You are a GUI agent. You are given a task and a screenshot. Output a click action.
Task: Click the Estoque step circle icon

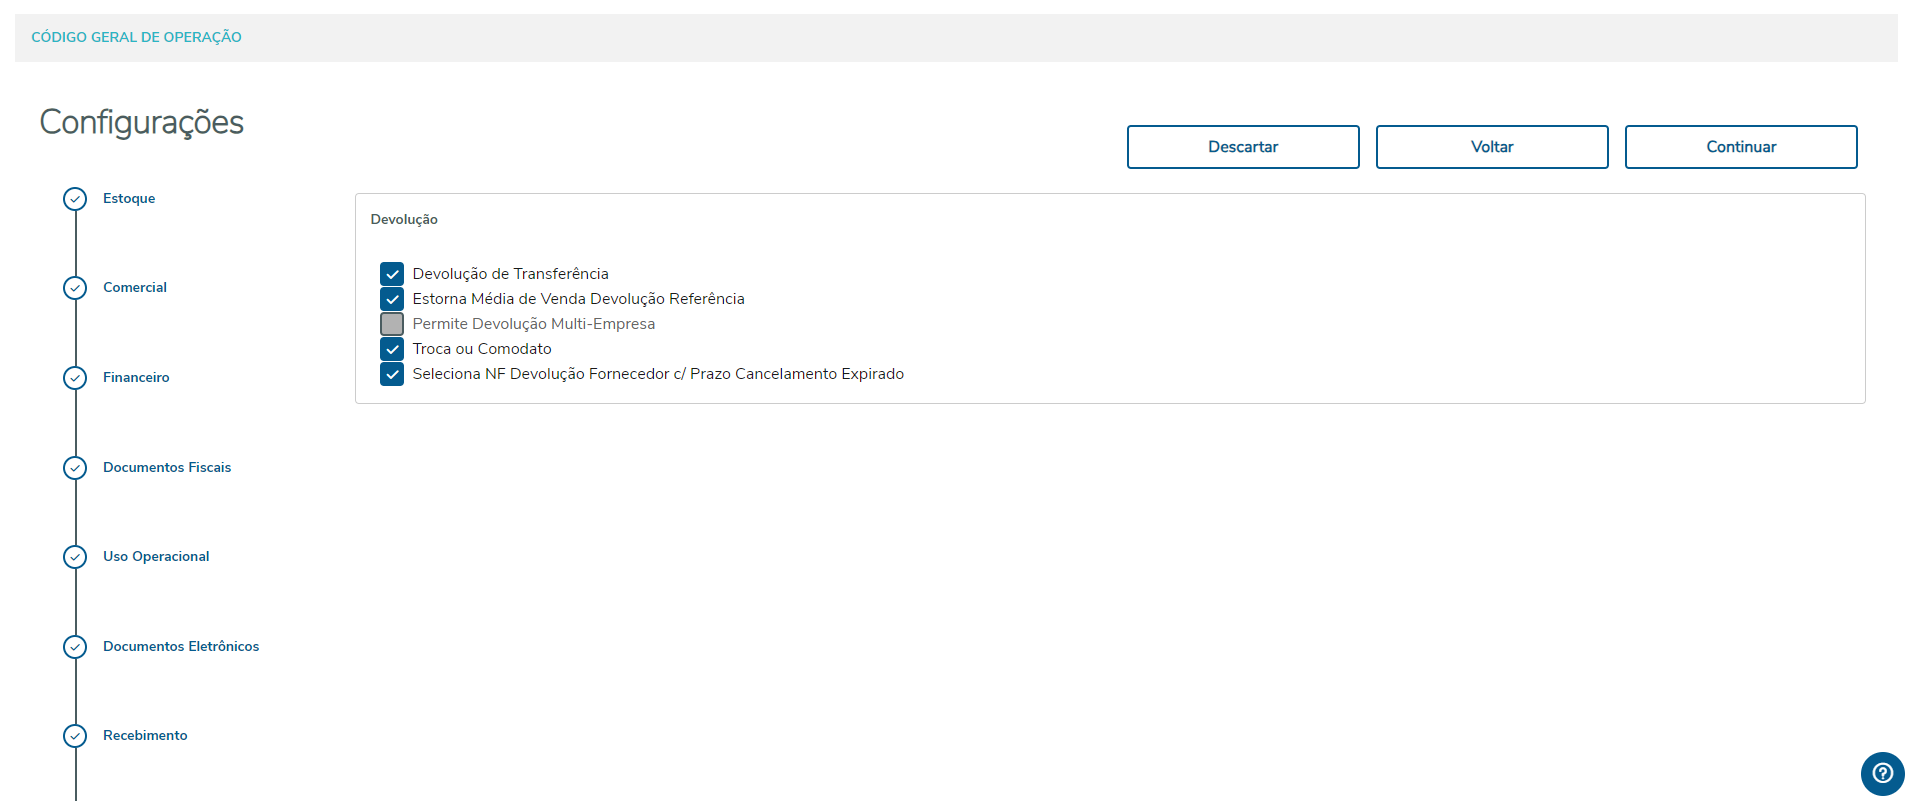coord(75,199)
